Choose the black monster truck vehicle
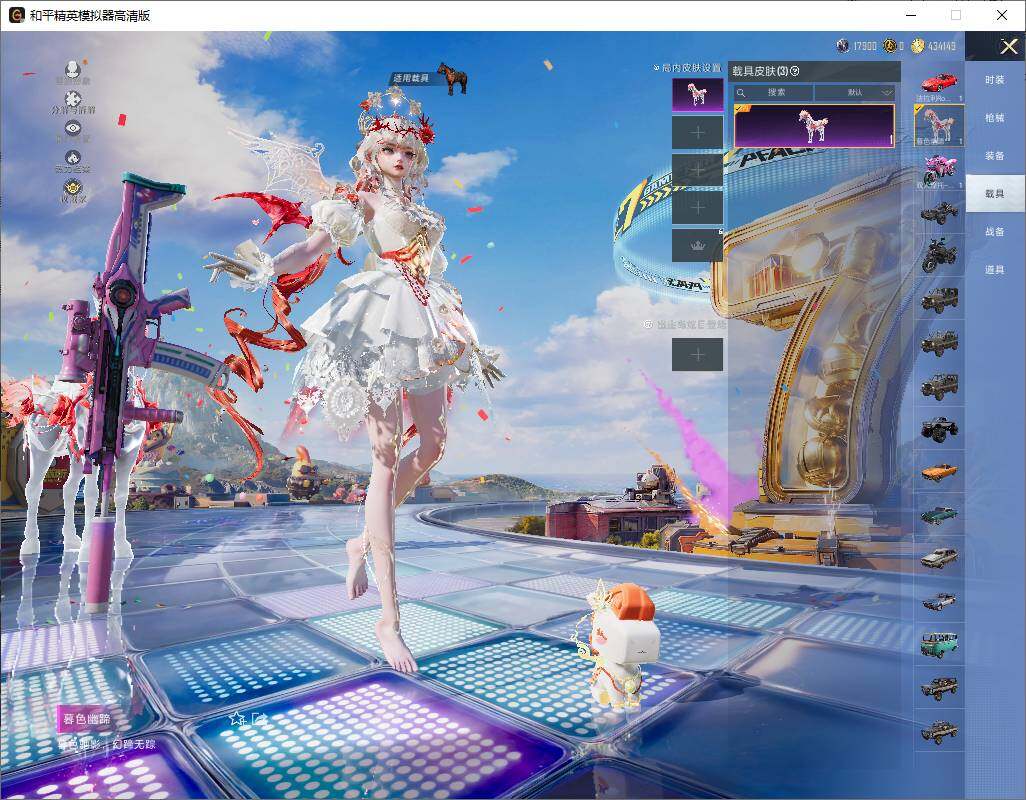 pyautogui.click(x=939, y=429)
